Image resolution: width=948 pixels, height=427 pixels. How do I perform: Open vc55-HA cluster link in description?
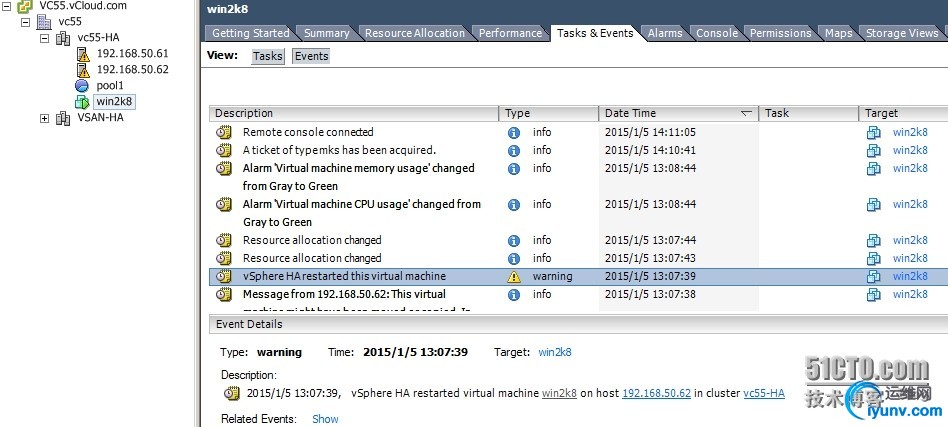(x=764, y=393)
